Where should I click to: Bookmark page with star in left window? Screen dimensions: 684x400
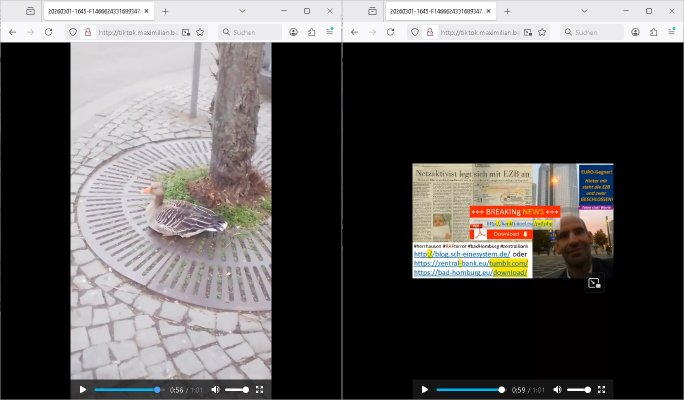pos(200,32)
